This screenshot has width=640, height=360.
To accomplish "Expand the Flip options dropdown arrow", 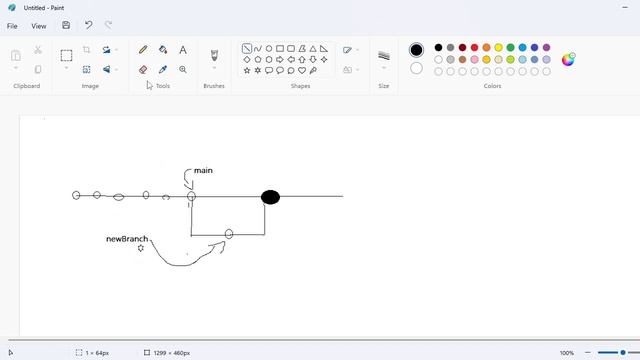I will (x=116, y=69).
